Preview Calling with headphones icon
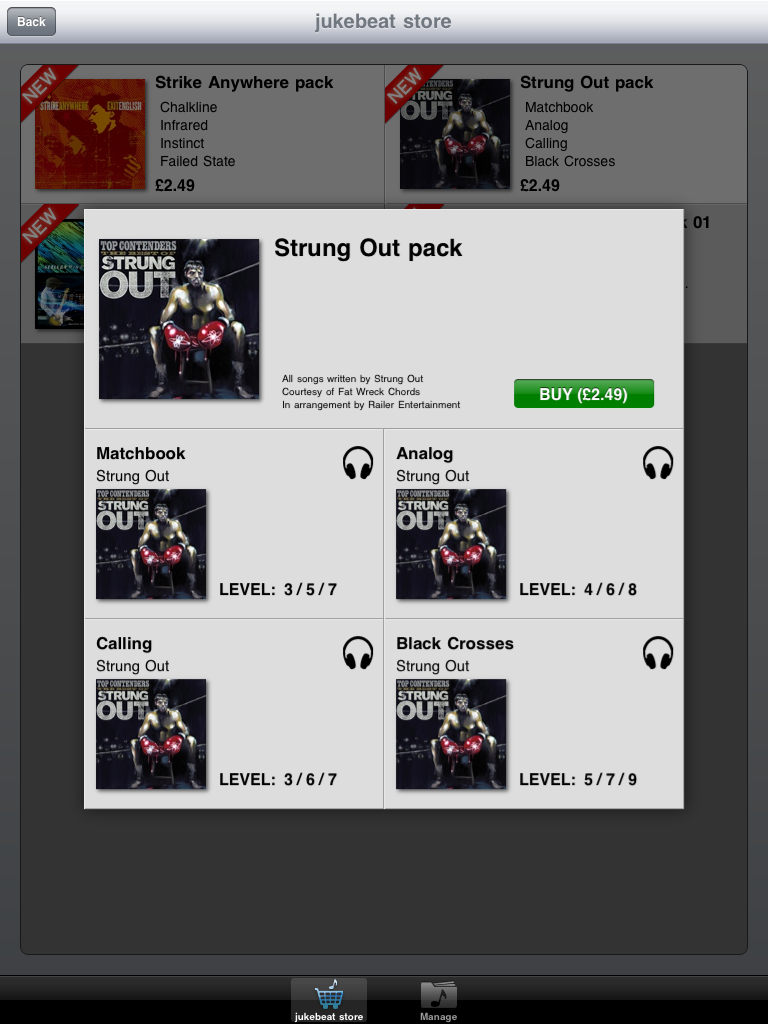The height and width of the screenshot is (1024, 768). pos(358,653)
